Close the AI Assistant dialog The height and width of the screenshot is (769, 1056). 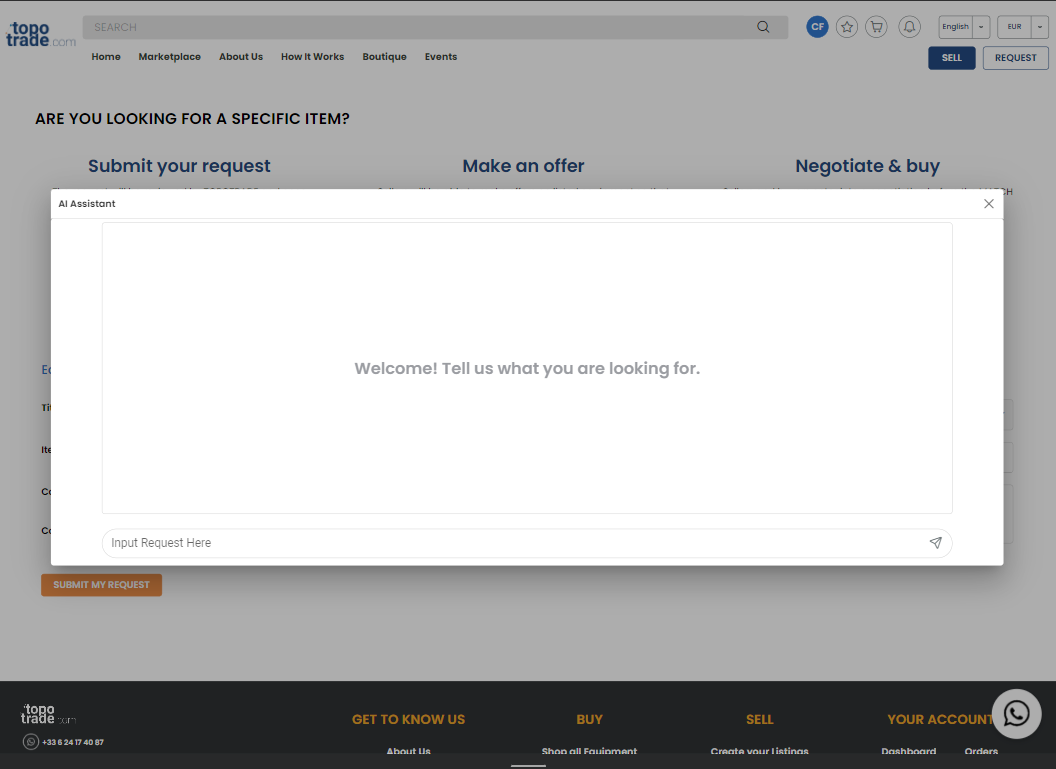988,203
